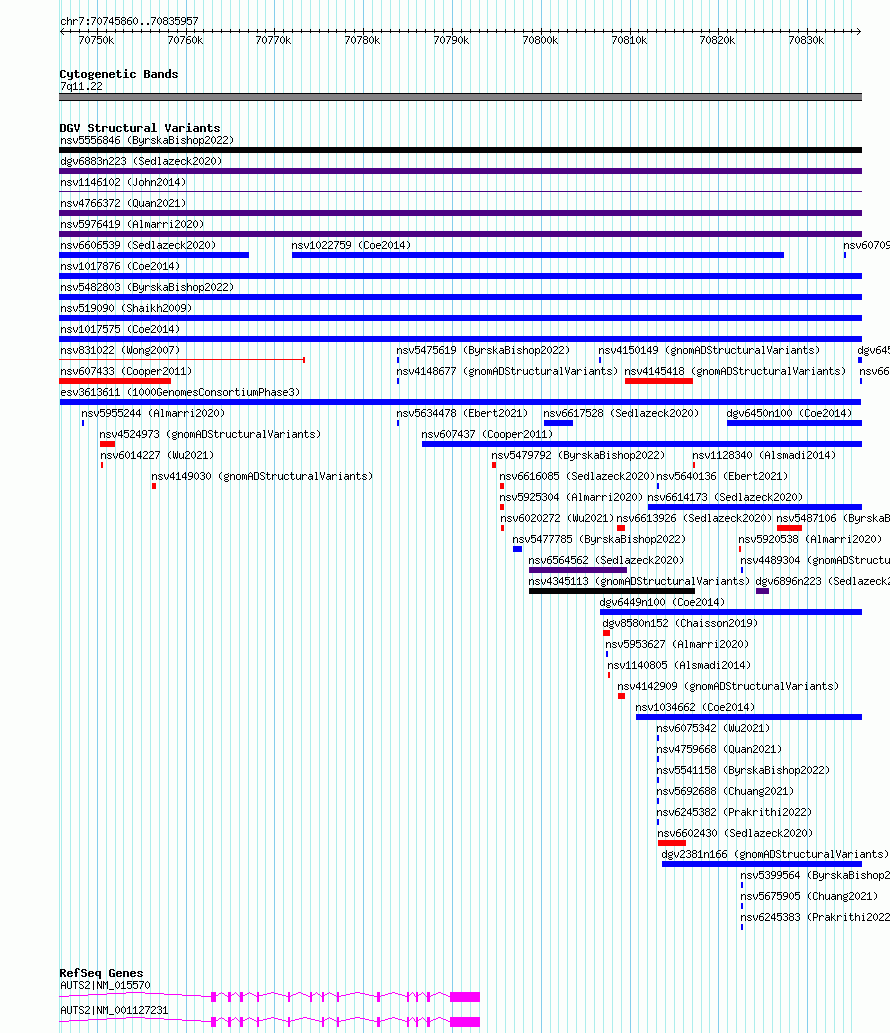Screen dimensions: 890x1033
Task: Click nsv6020272 (Wu2021) label
Action: click(557, 520)
